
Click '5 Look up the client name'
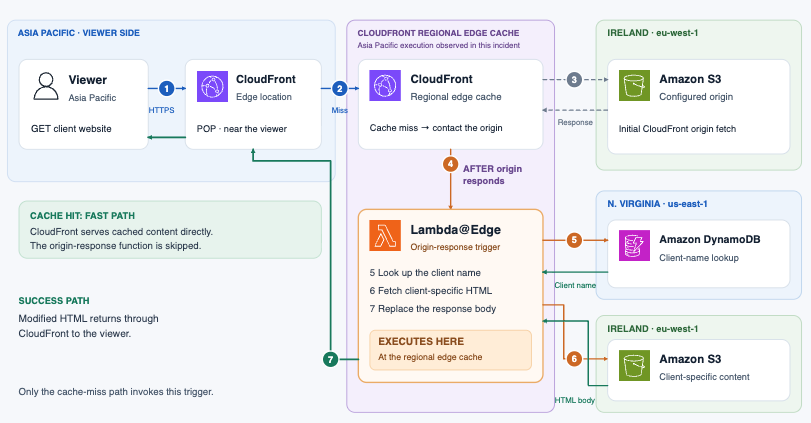click(425, 273)
